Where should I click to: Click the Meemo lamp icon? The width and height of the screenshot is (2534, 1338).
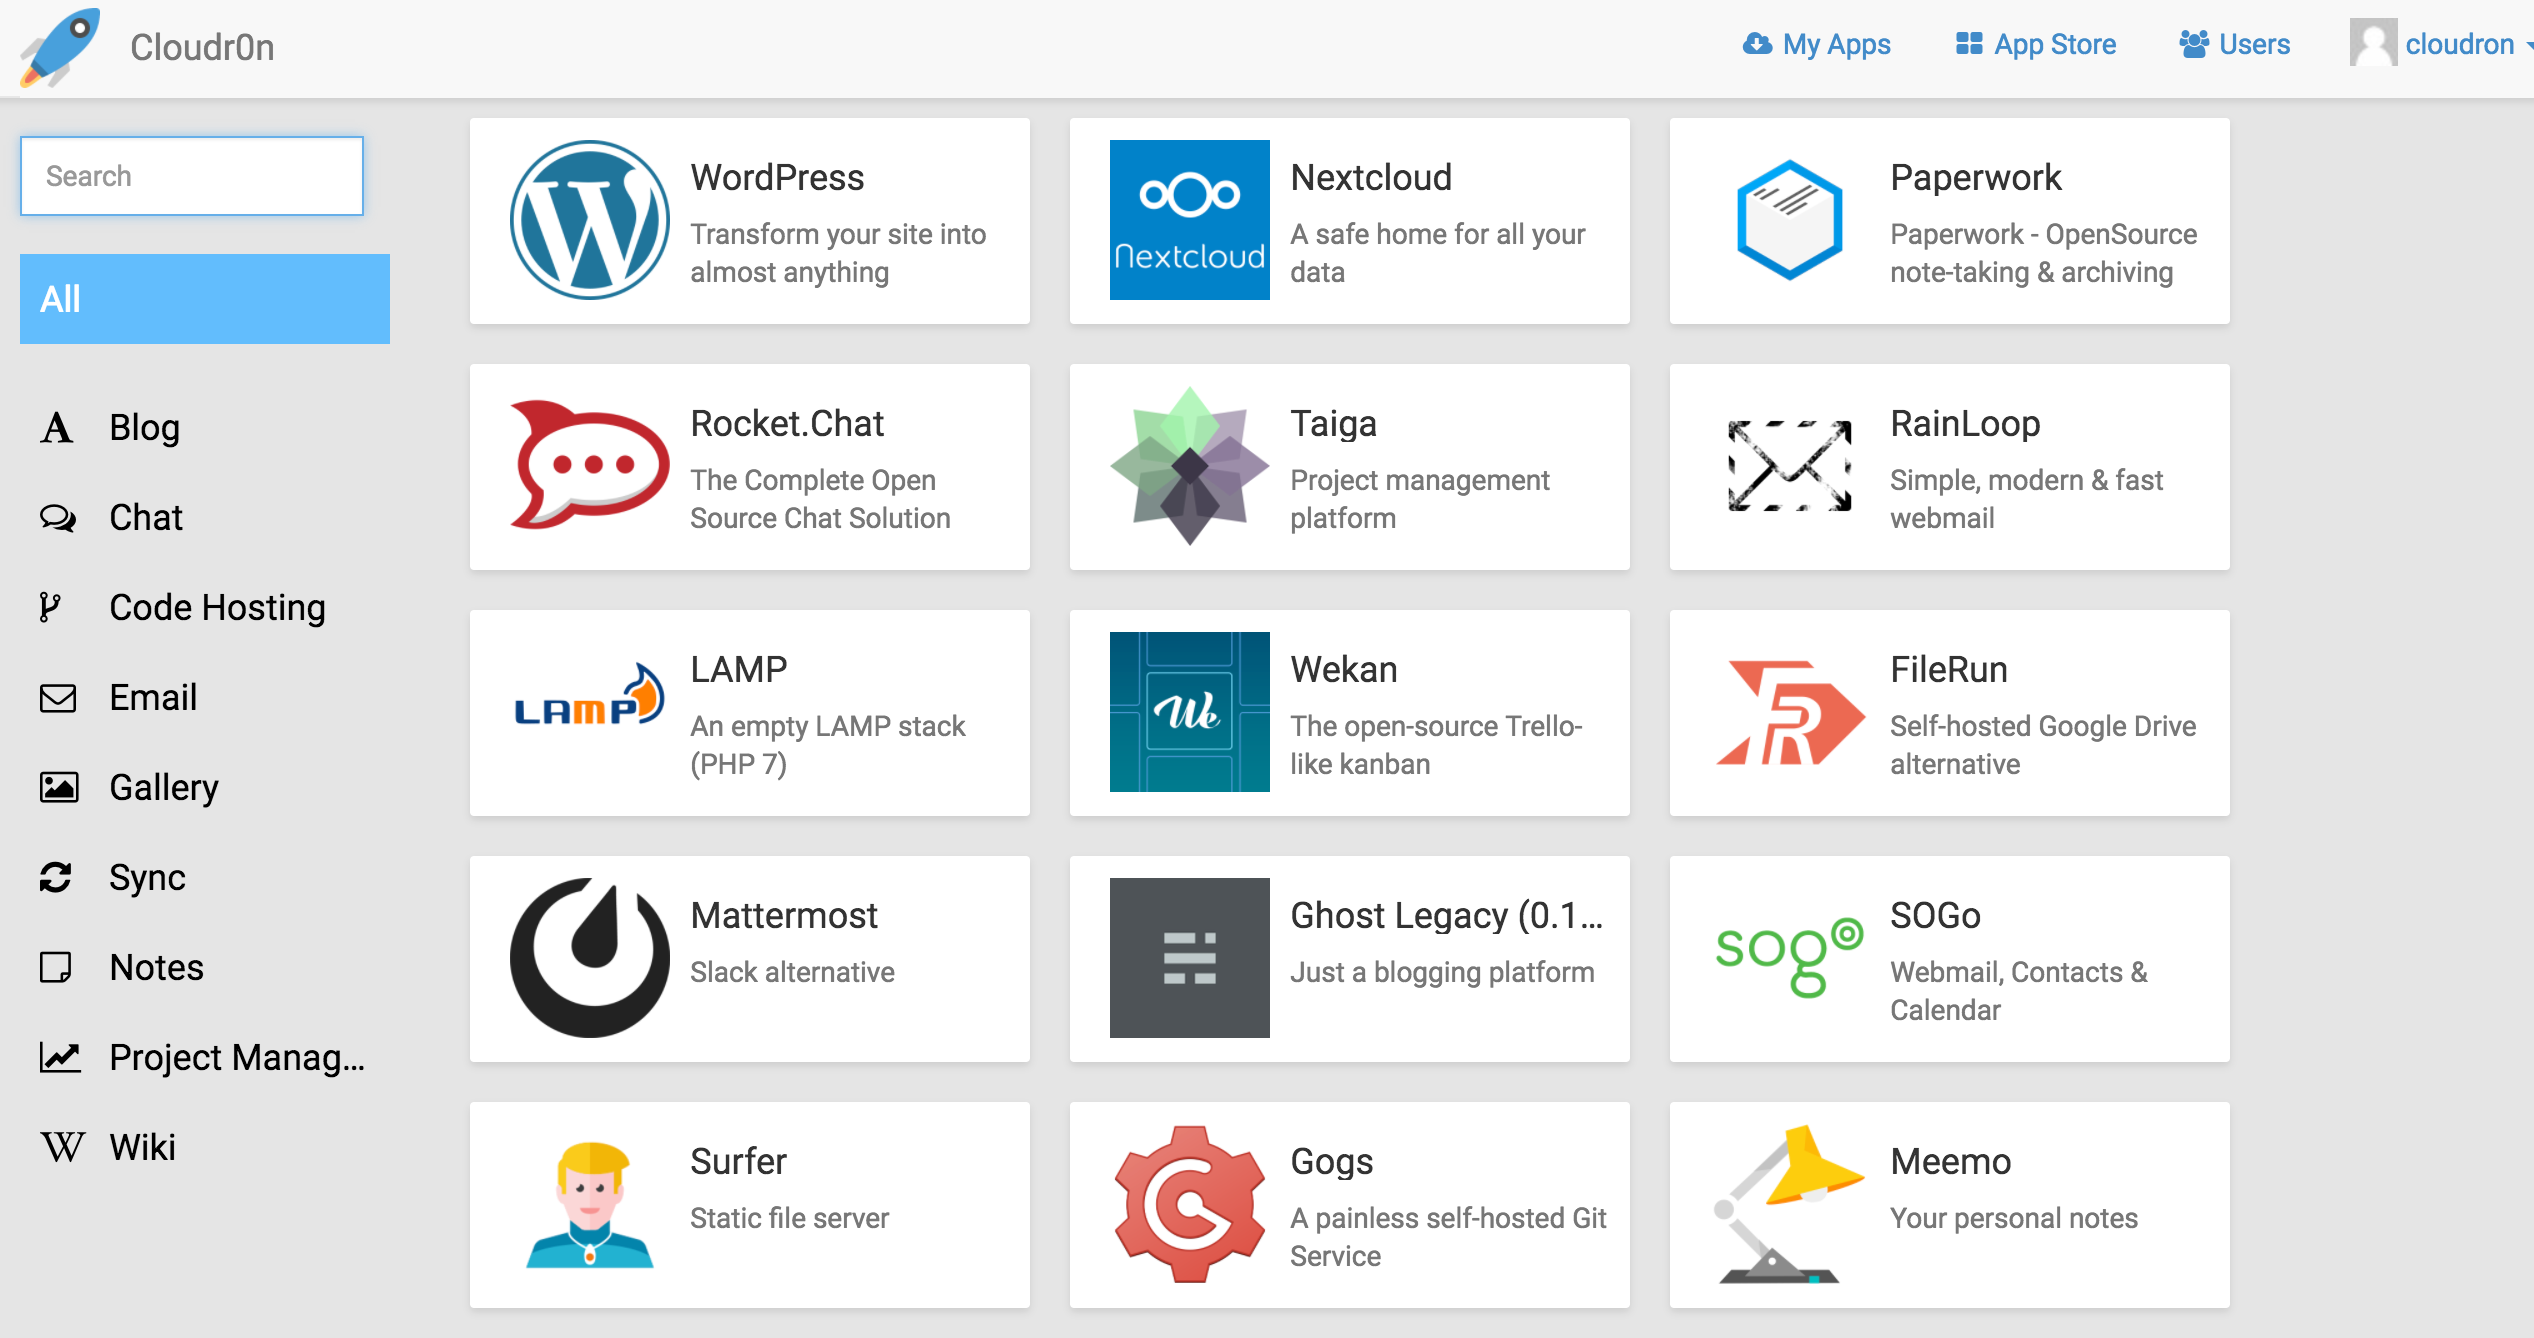click(x=1789, y=1204)
